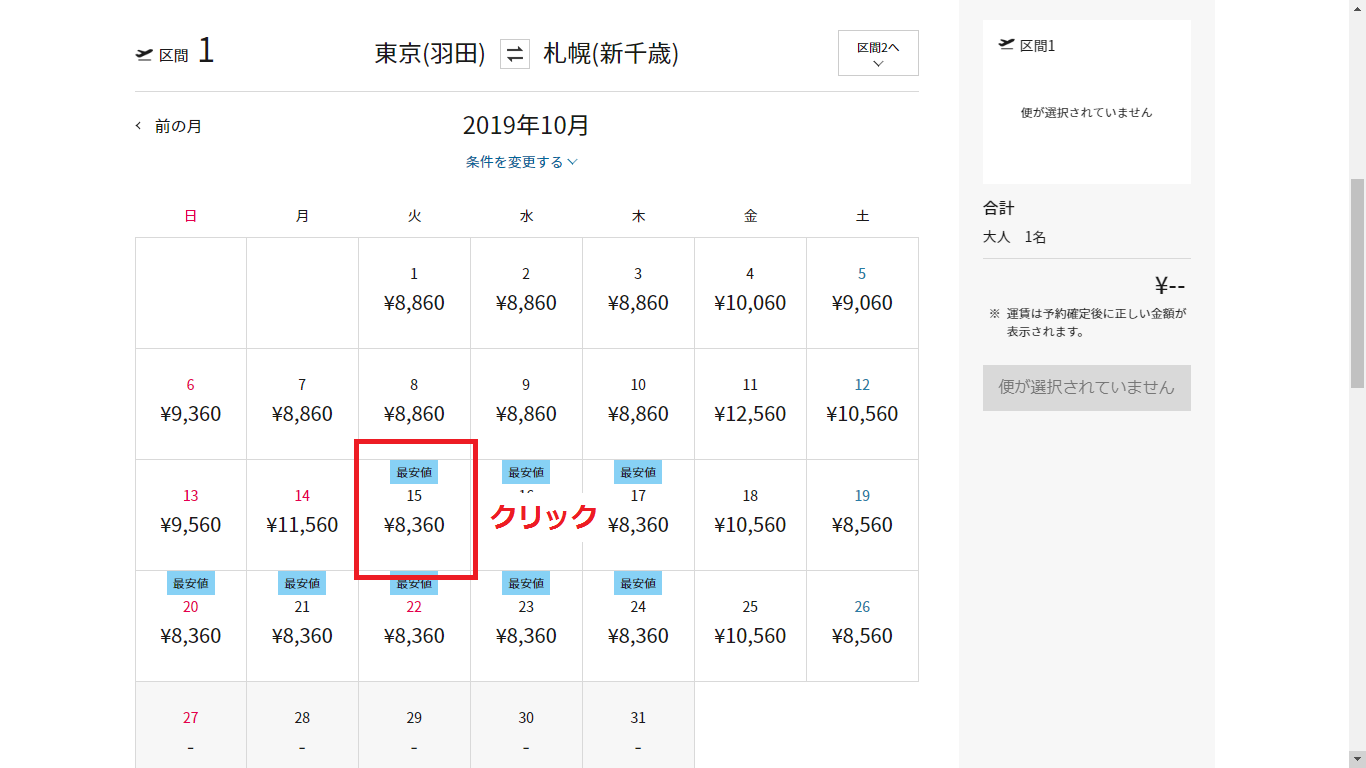Click the page vertical scrollbar thumb
The image size is (1366, 768).
(1357, 283)
